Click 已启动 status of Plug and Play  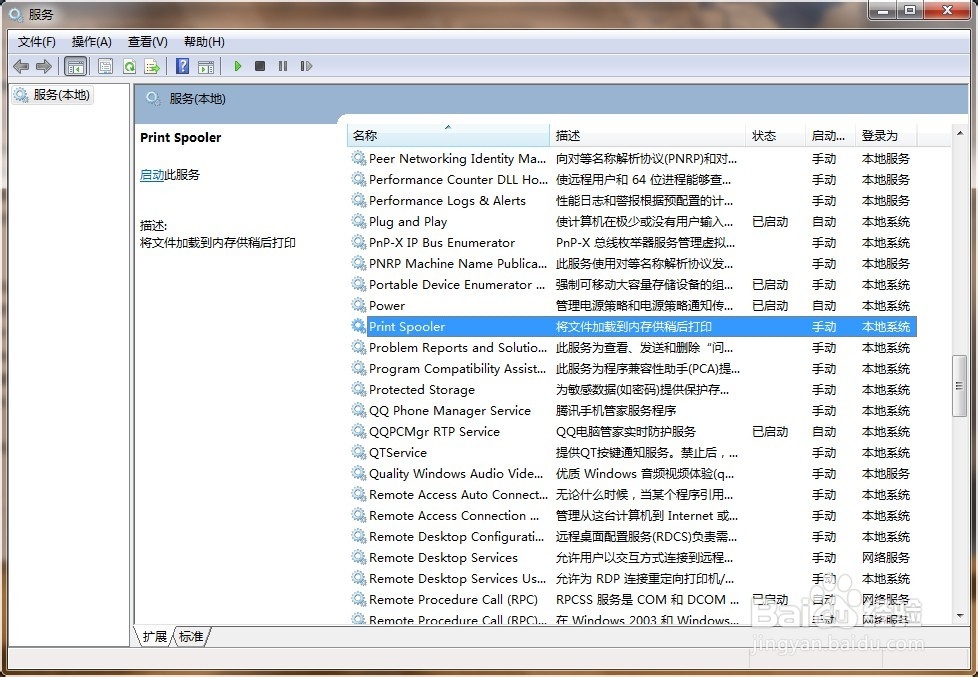(x=770, y=222)
